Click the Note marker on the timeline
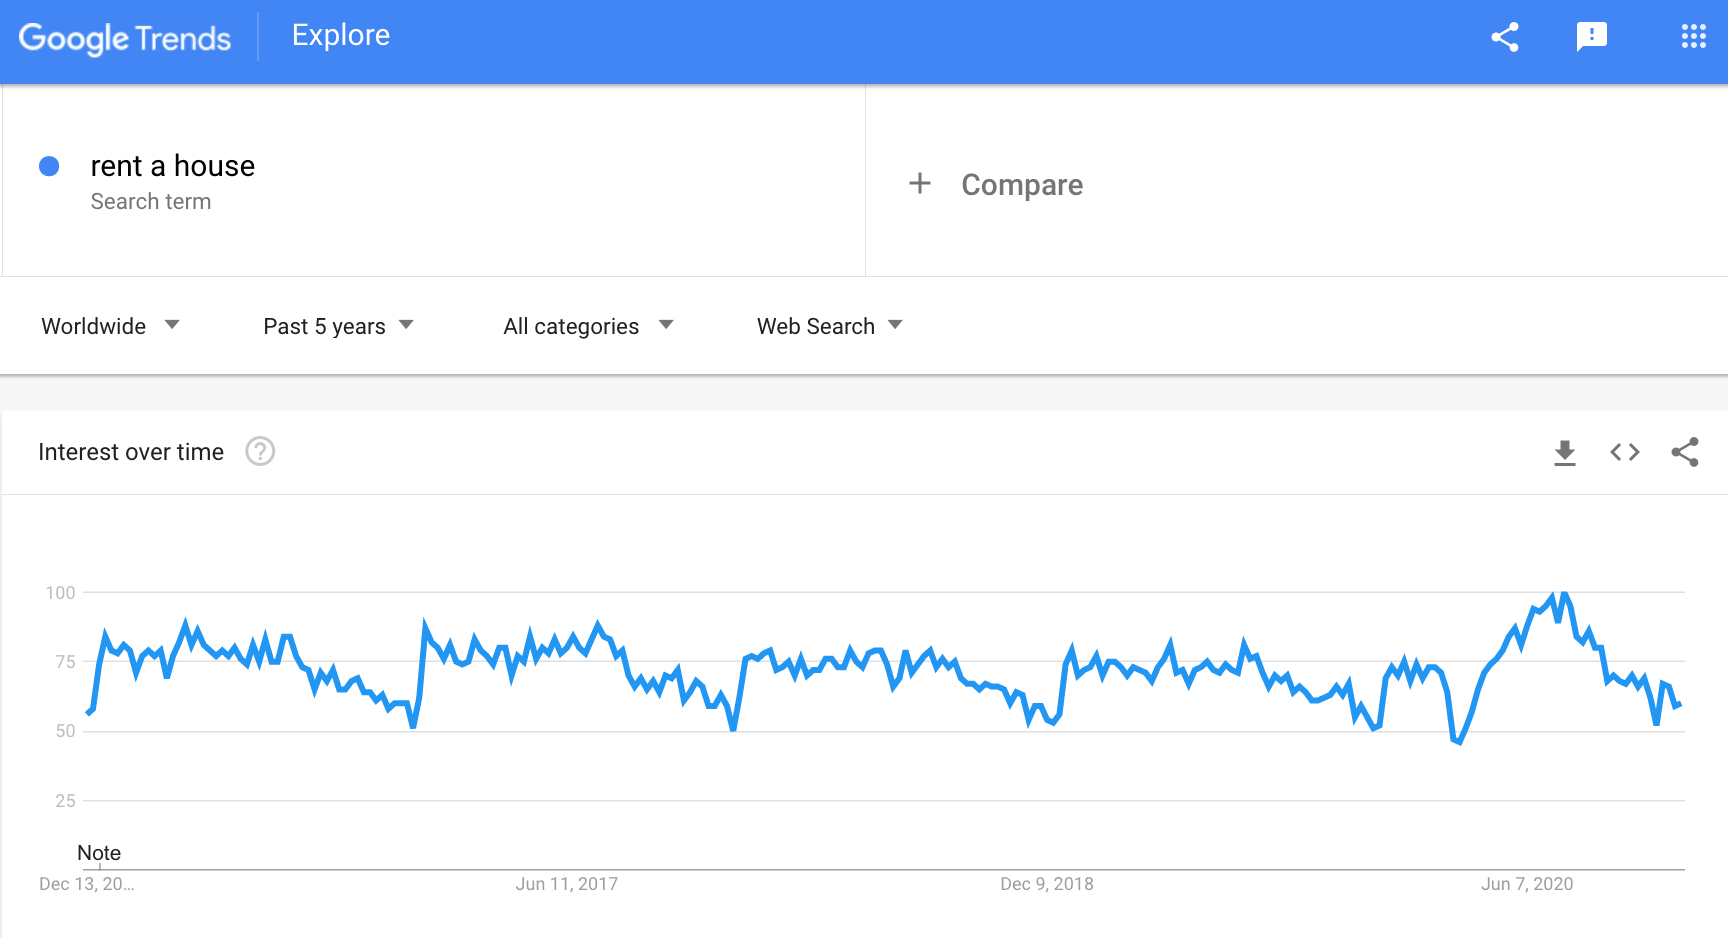The height and width of the screenshot is (938, 1728). [x=99, y=853]
